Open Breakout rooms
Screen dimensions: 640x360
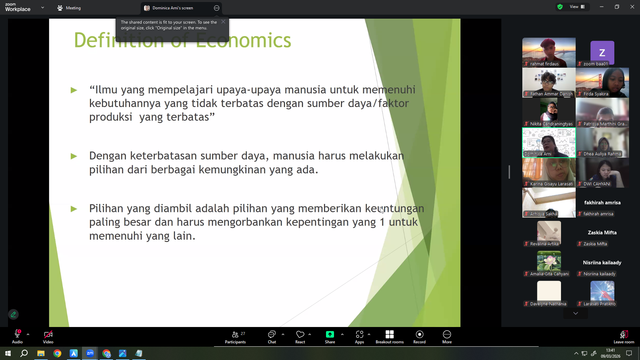[x=389, y=337]
